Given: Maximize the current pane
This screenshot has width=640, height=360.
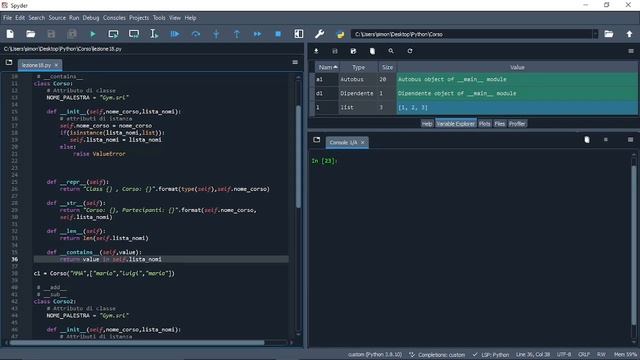Looking at the screenshot, I should pyautogui.click(x=299, y=34).
